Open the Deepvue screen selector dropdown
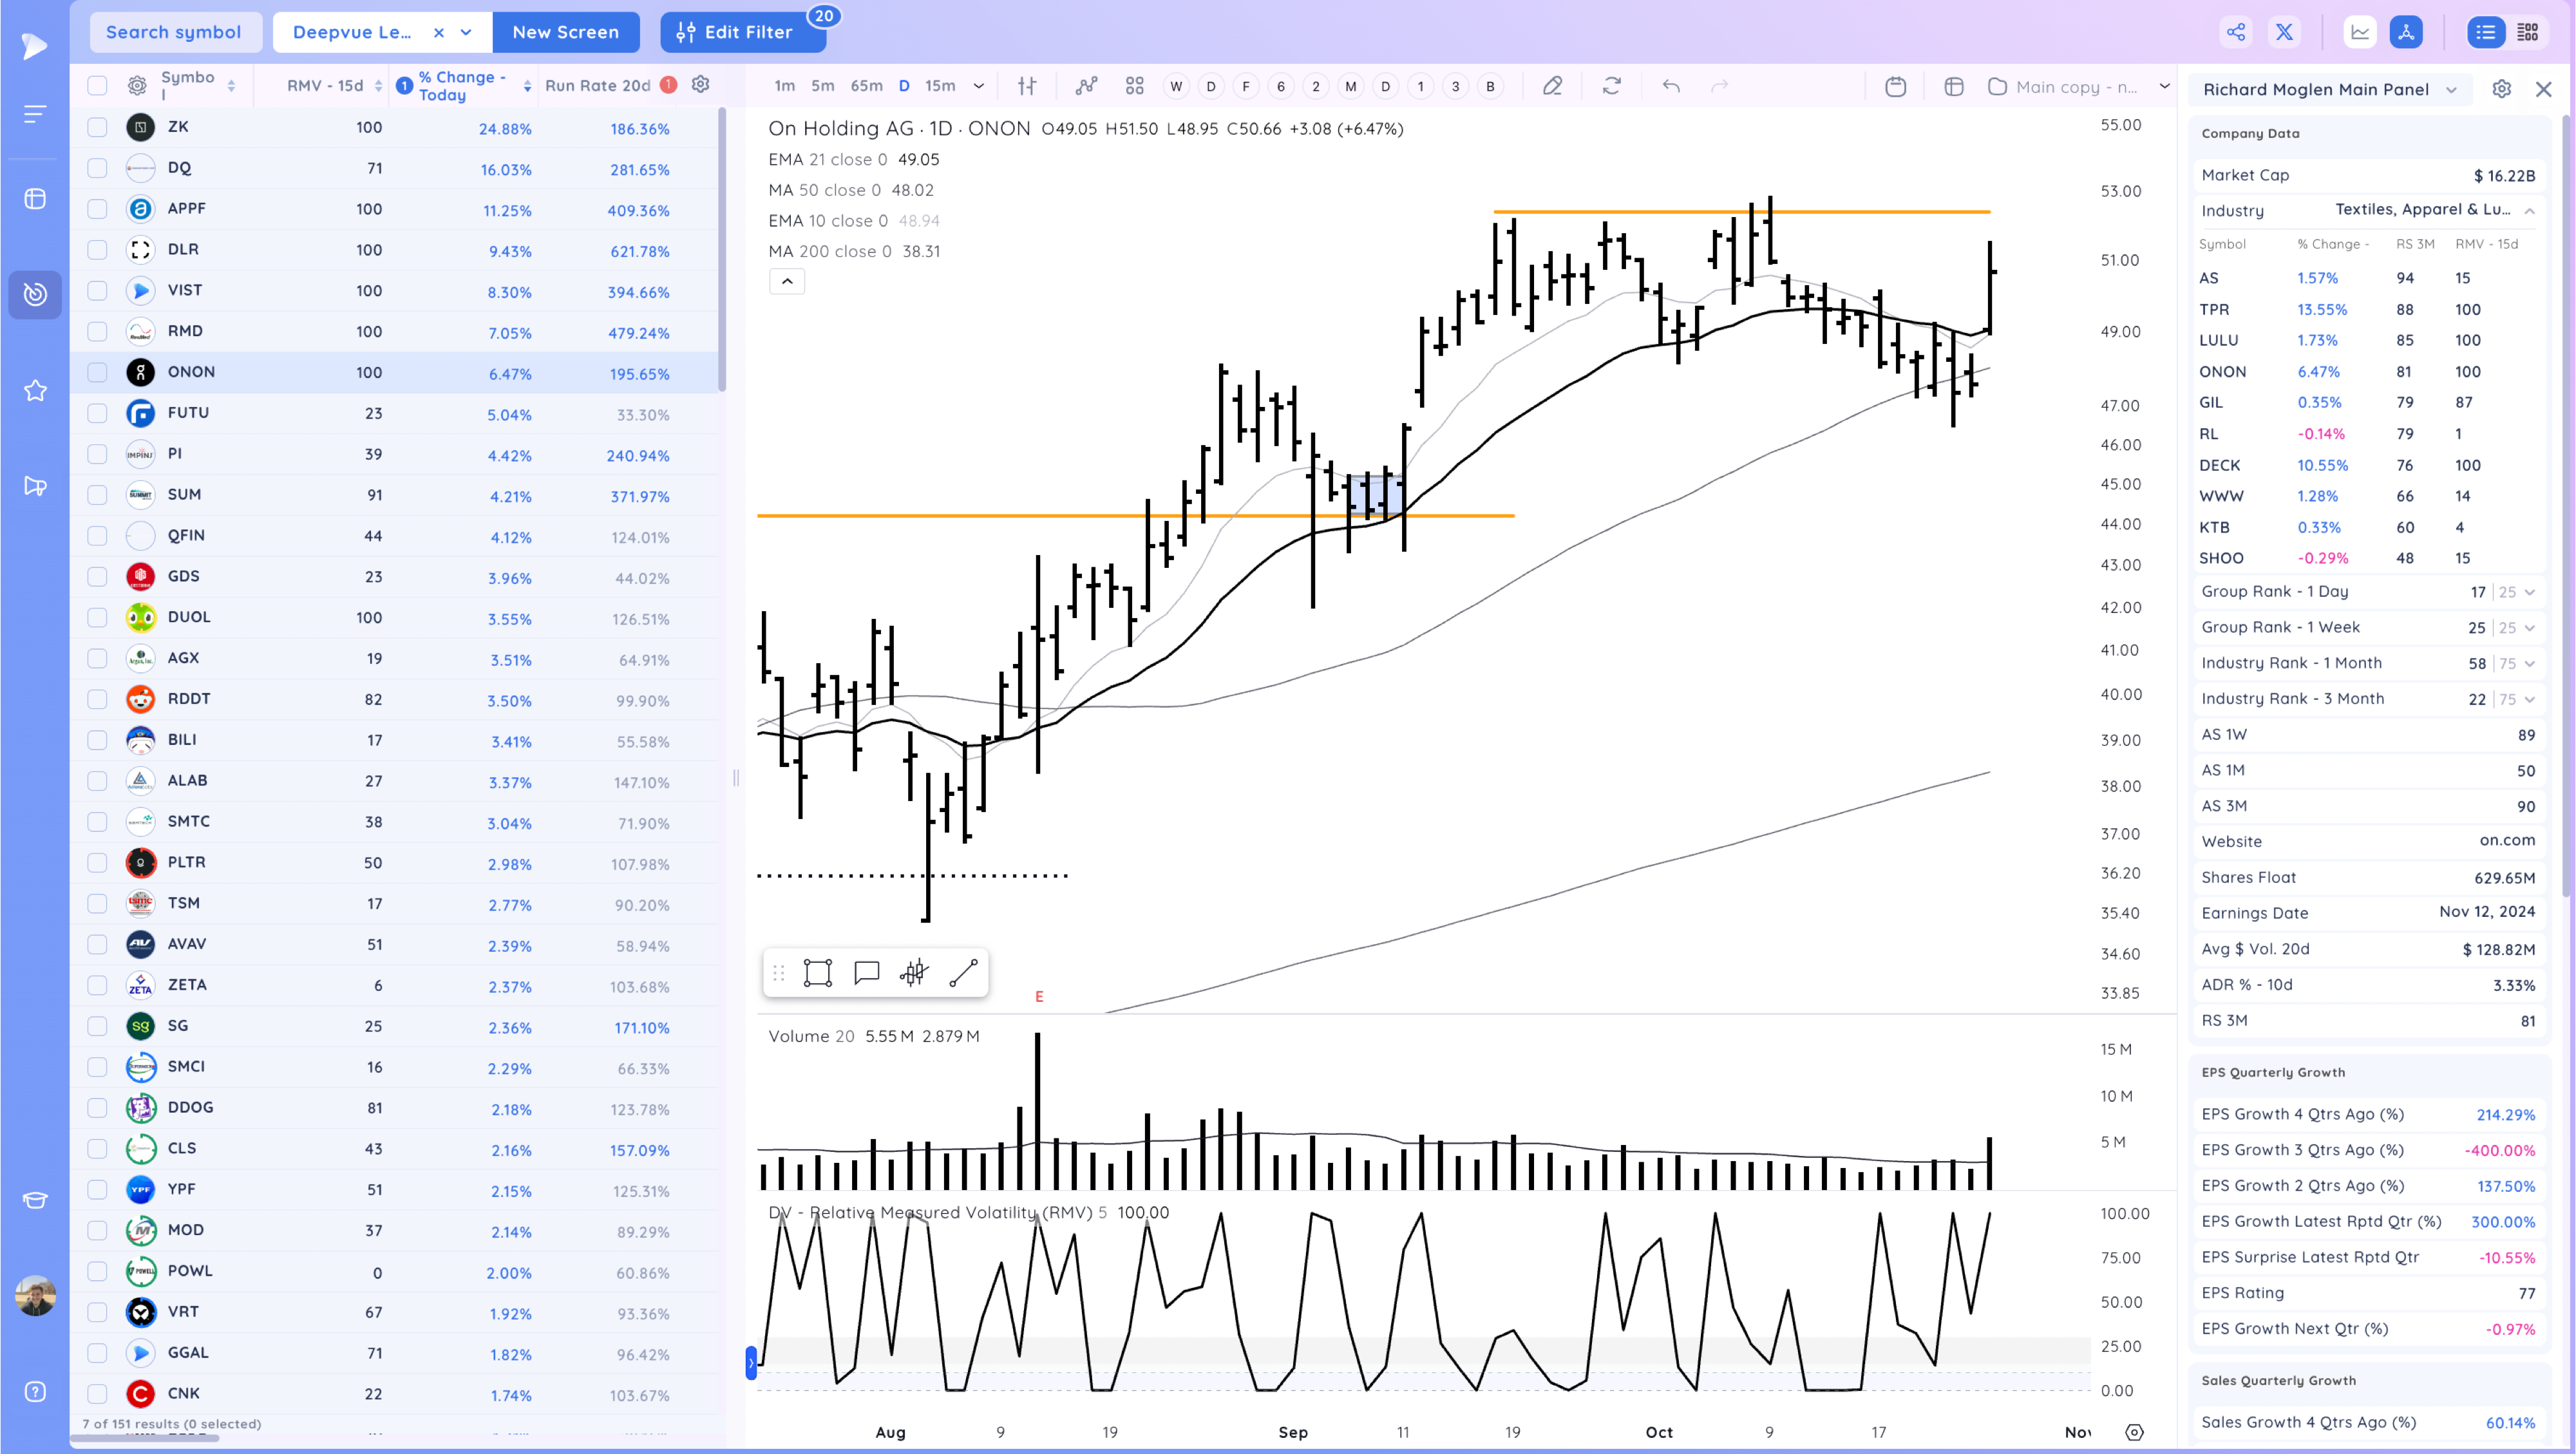 click(x=466, y=32)
